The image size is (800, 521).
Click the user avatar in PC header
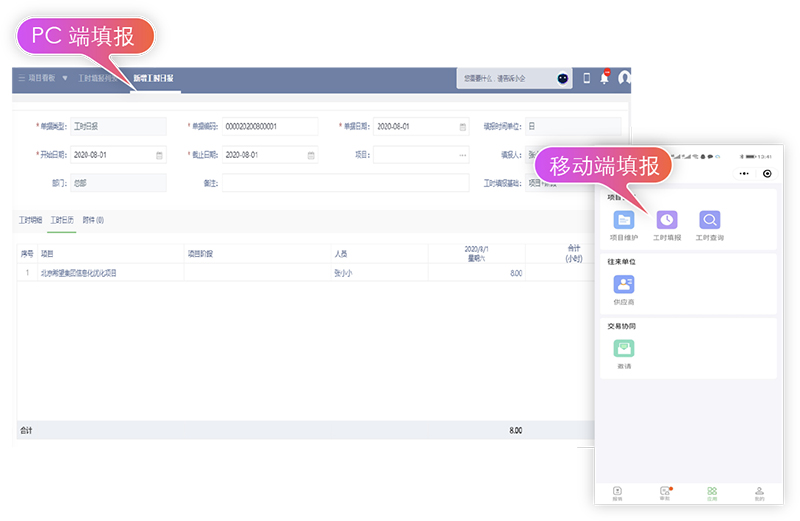pyautogui.click(x=624, y=78)
